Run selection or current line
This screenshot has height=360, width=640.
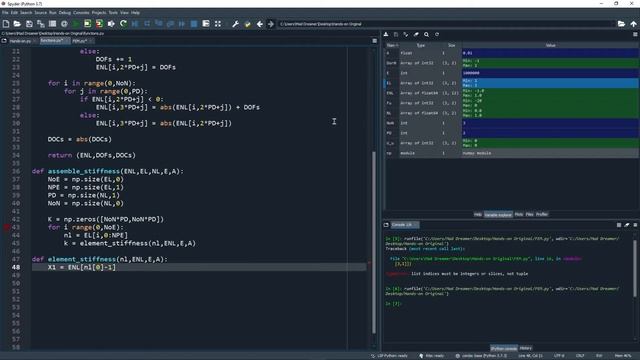(111, 24)
